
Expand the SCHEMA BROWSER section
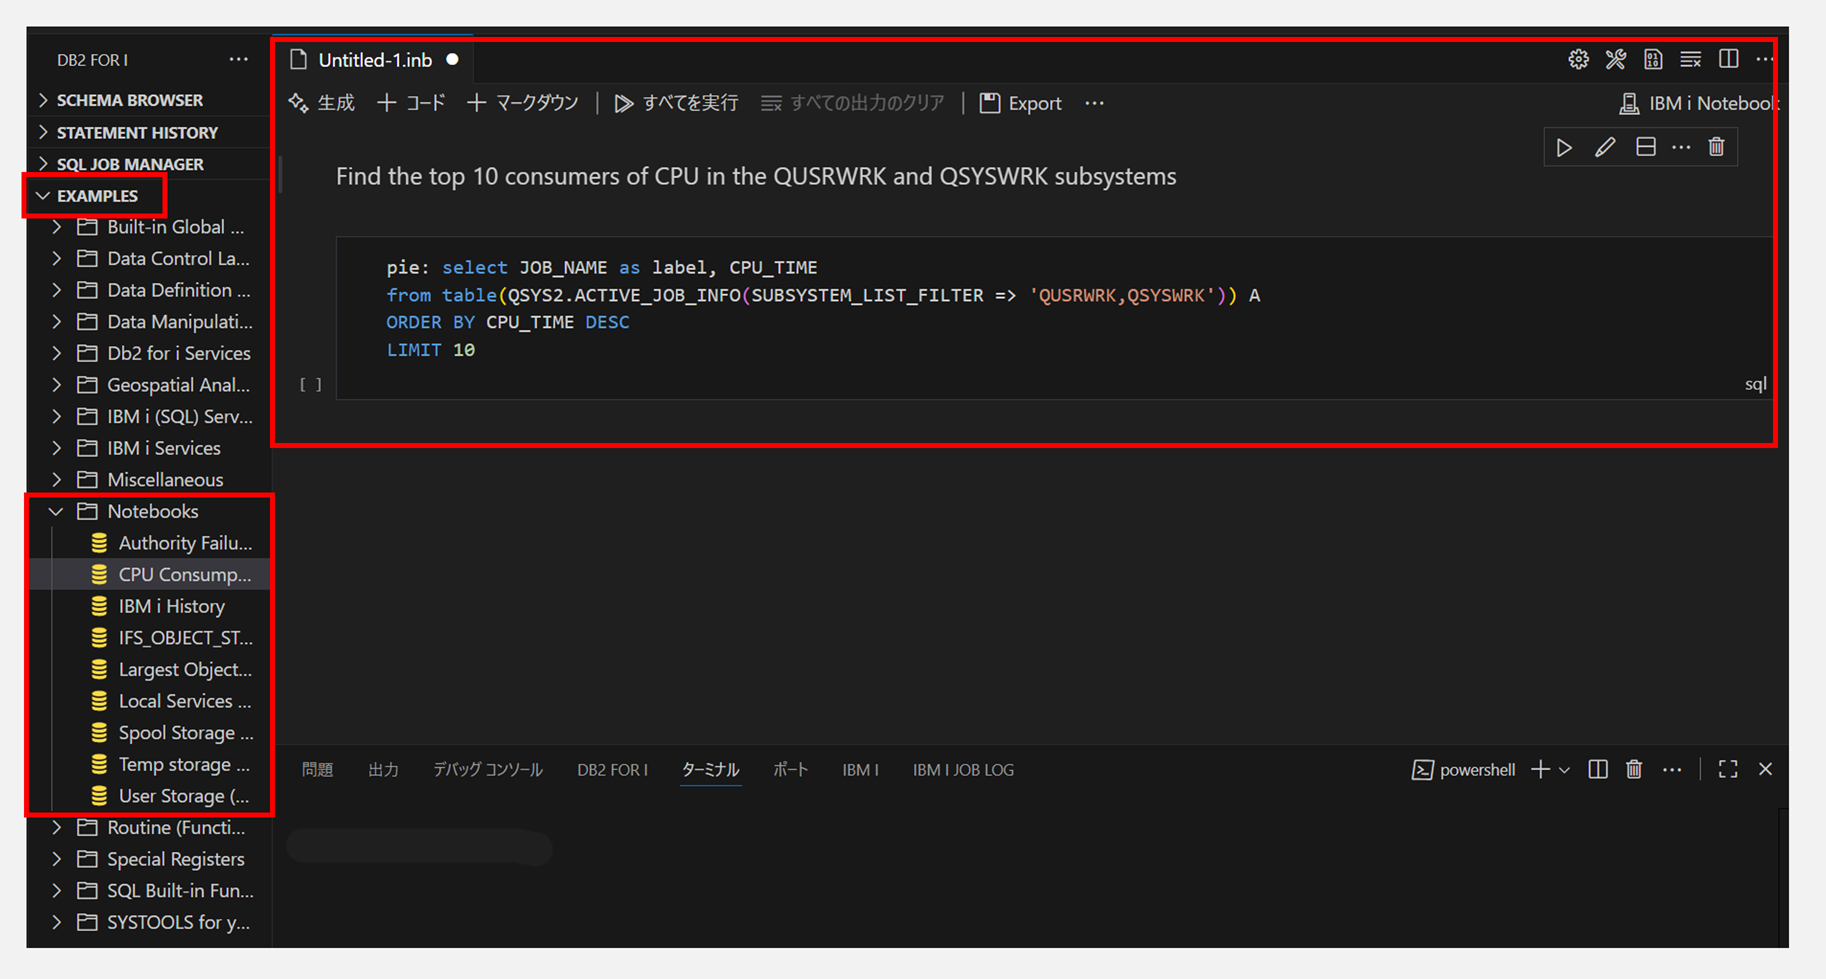pos(150,100)
